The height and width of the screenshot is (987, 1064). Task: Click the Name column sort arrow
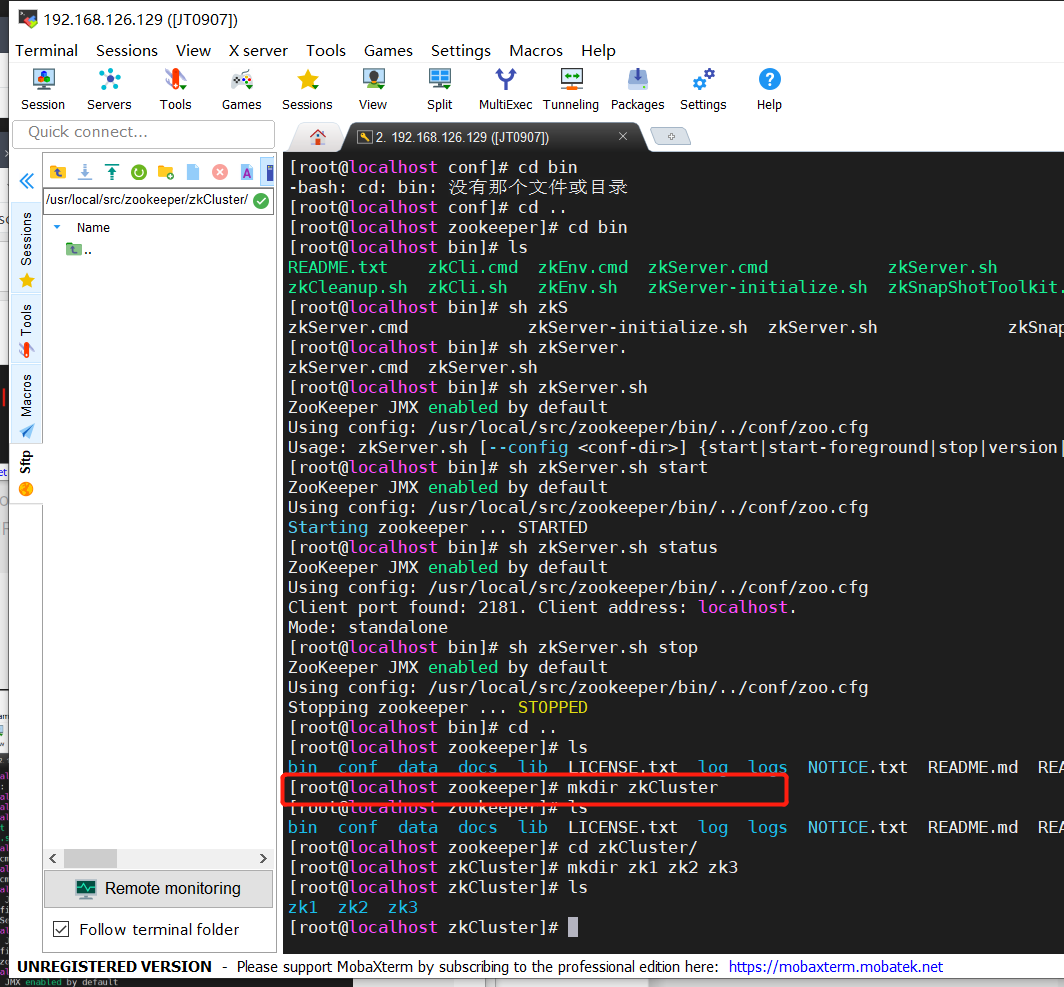[x=57, y=227]
